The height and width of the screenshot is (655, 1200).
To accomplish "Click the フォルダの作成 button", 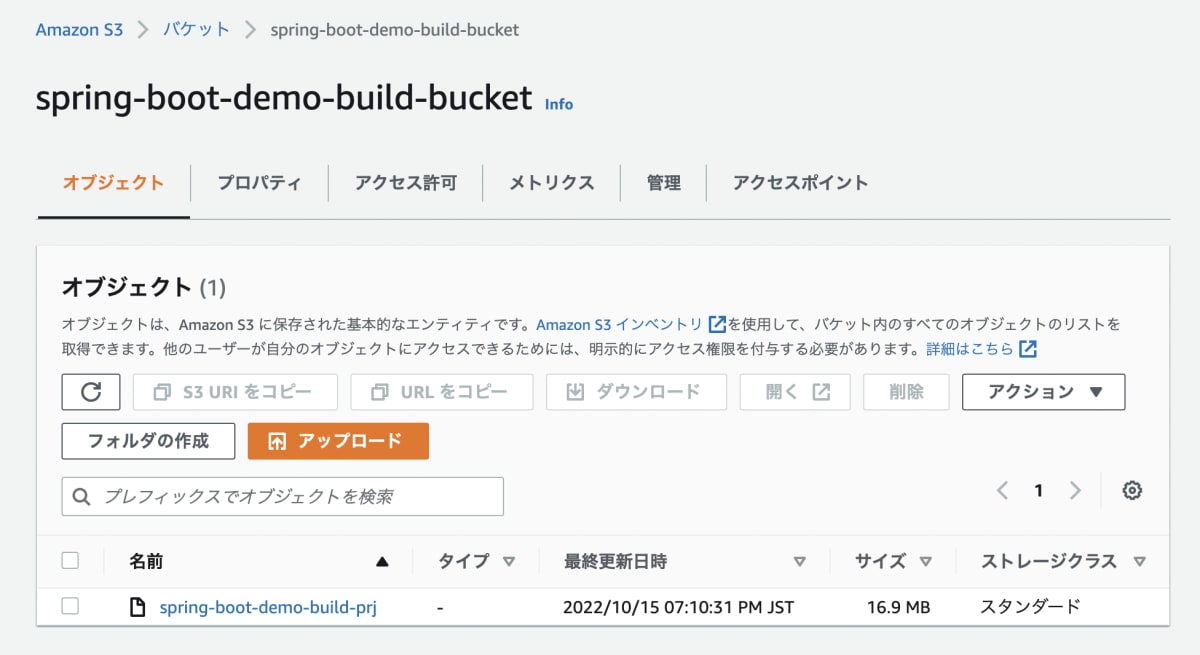I will (148, 441).
